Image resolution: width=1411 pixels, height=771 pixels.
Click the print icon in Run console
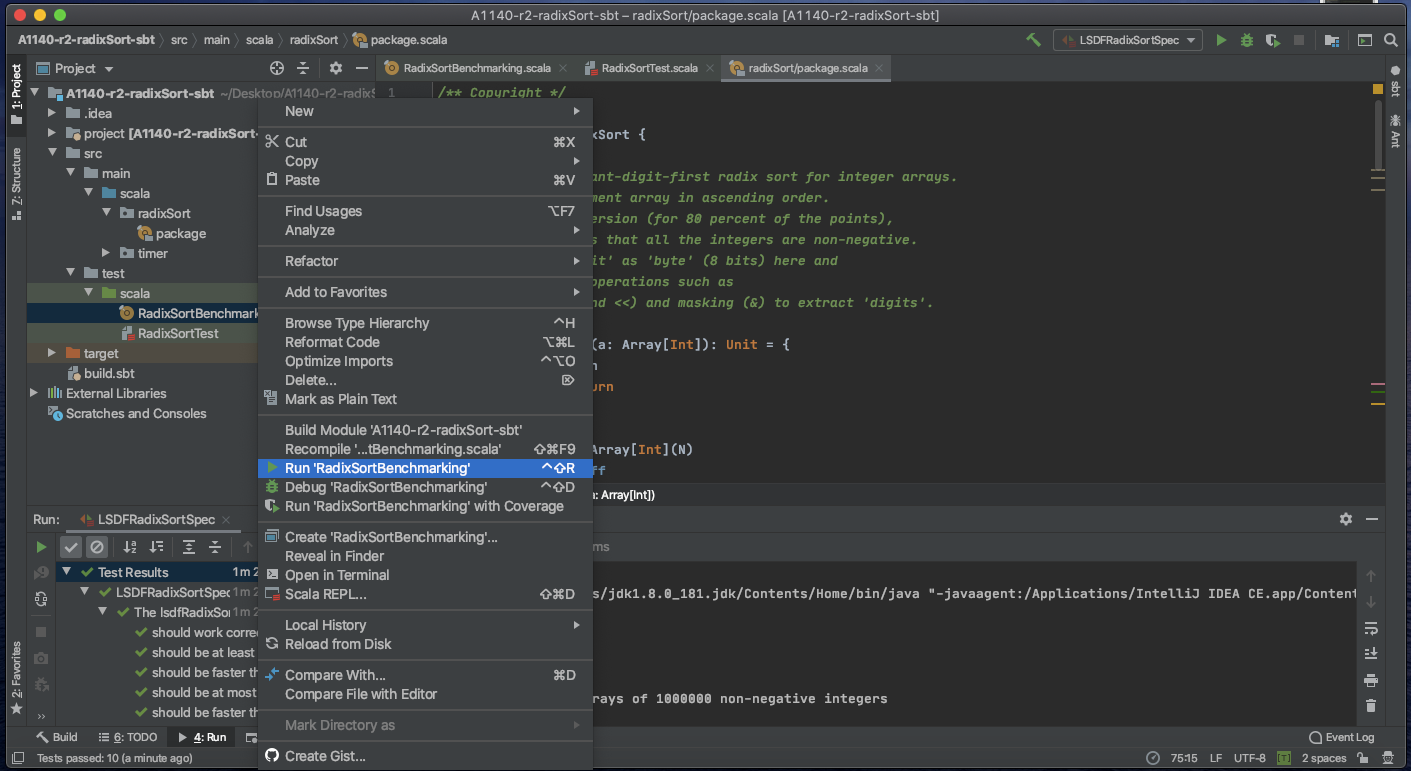coord(1371,680)
